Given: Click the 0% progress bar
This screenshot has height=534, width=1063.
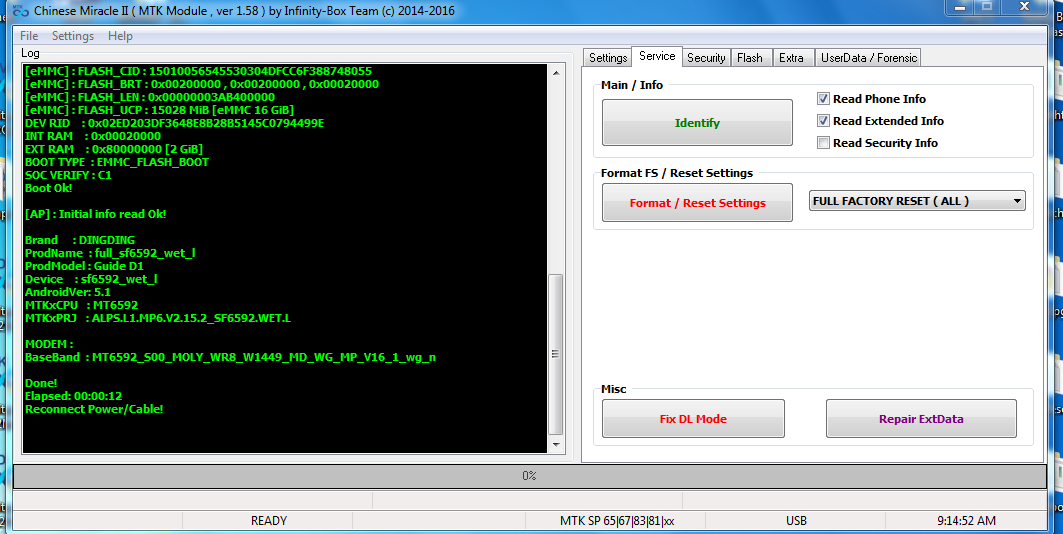Looking at the screenshot, I should click(529, 476).
